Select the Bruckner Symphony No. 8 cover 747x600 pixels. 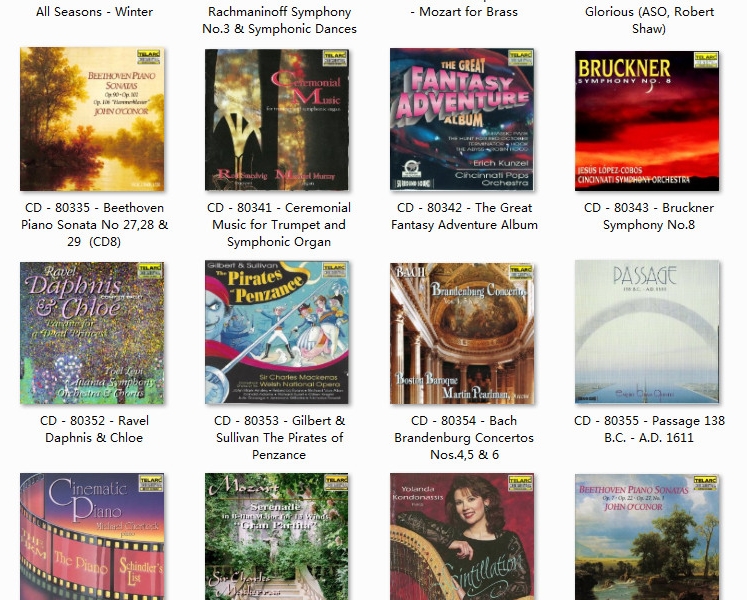(x=647, y=121)
